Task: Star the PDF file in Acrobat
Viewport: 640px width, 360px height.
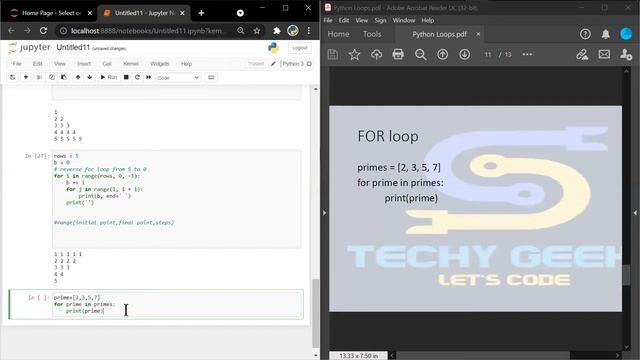Action: tap(354, 54)
